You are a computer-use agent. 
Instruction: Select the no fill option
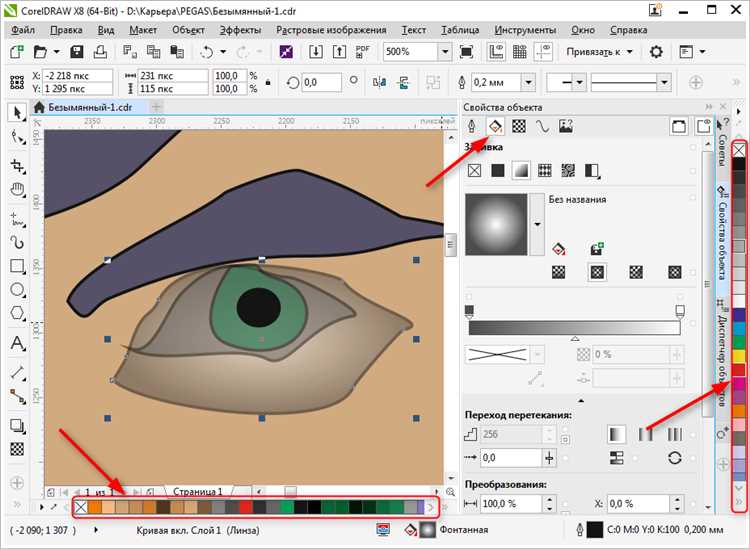click(474, 170)
